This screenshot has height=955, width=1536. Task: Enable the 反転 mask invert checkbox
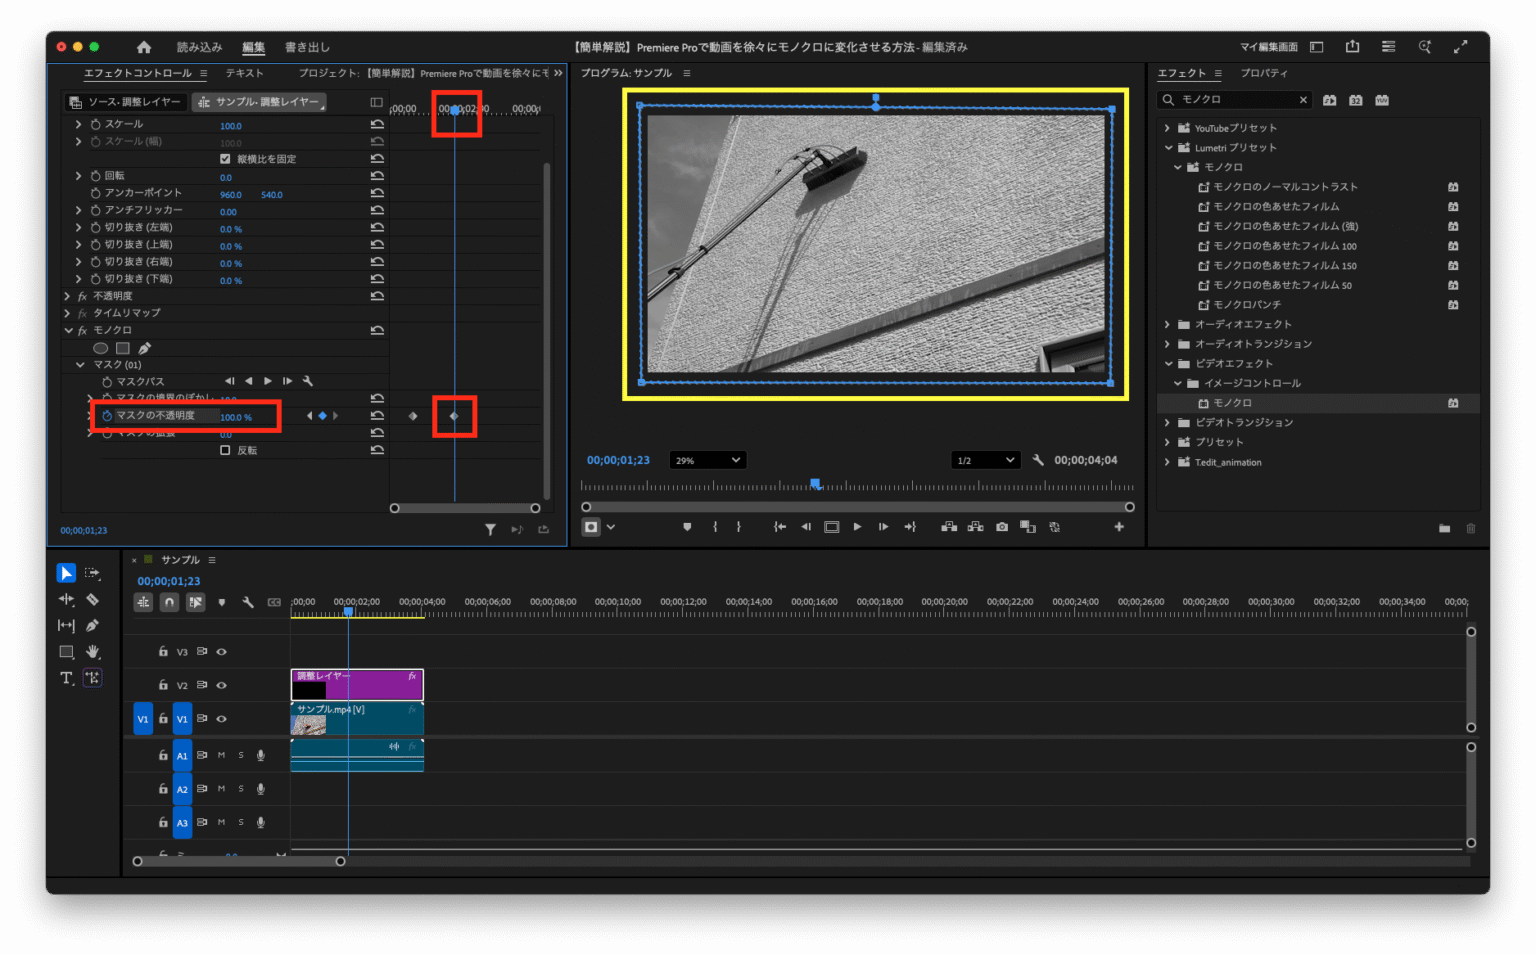pyautogui.click(x=226, y=449)
